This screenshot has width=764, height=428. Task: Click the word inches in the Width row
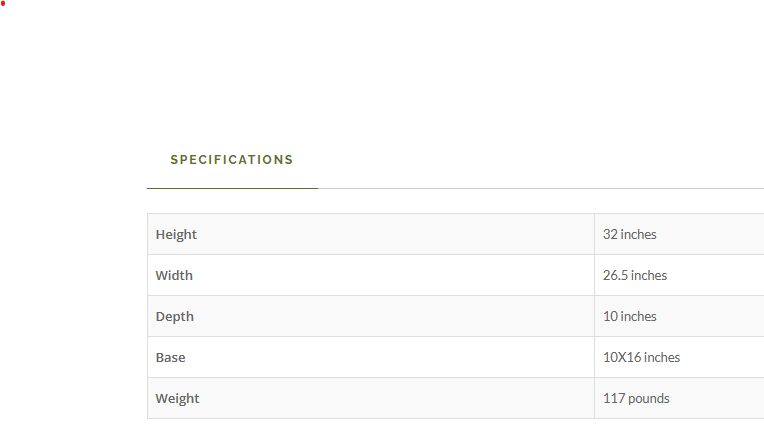pyautogui.click(x=649, y=275)
